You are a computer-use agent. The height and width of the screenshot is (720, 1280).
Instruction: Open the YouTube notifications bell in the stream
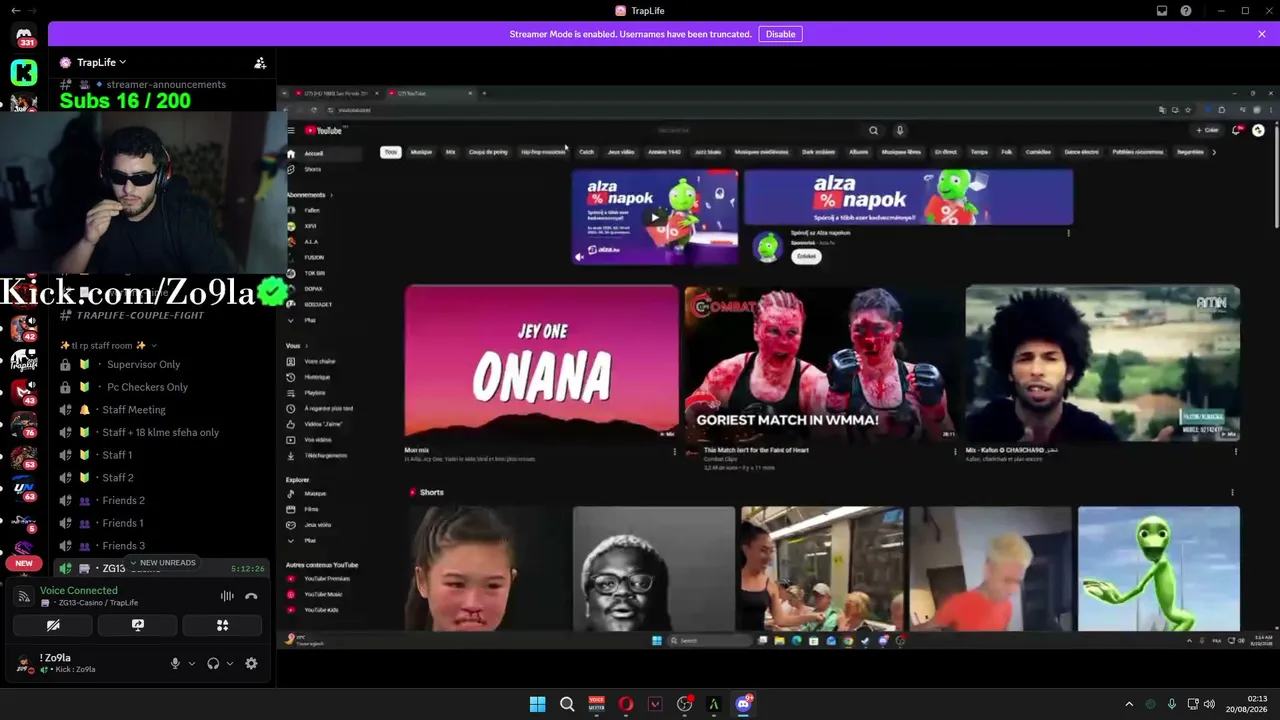coord(1238,130)
